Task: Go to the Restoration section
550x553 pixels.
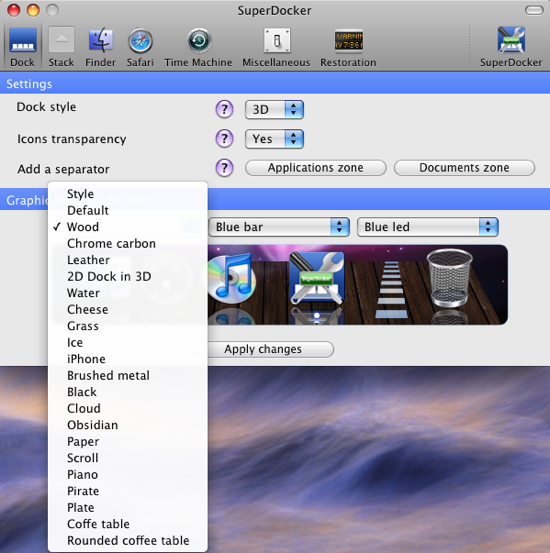Action: pos(348,47)
